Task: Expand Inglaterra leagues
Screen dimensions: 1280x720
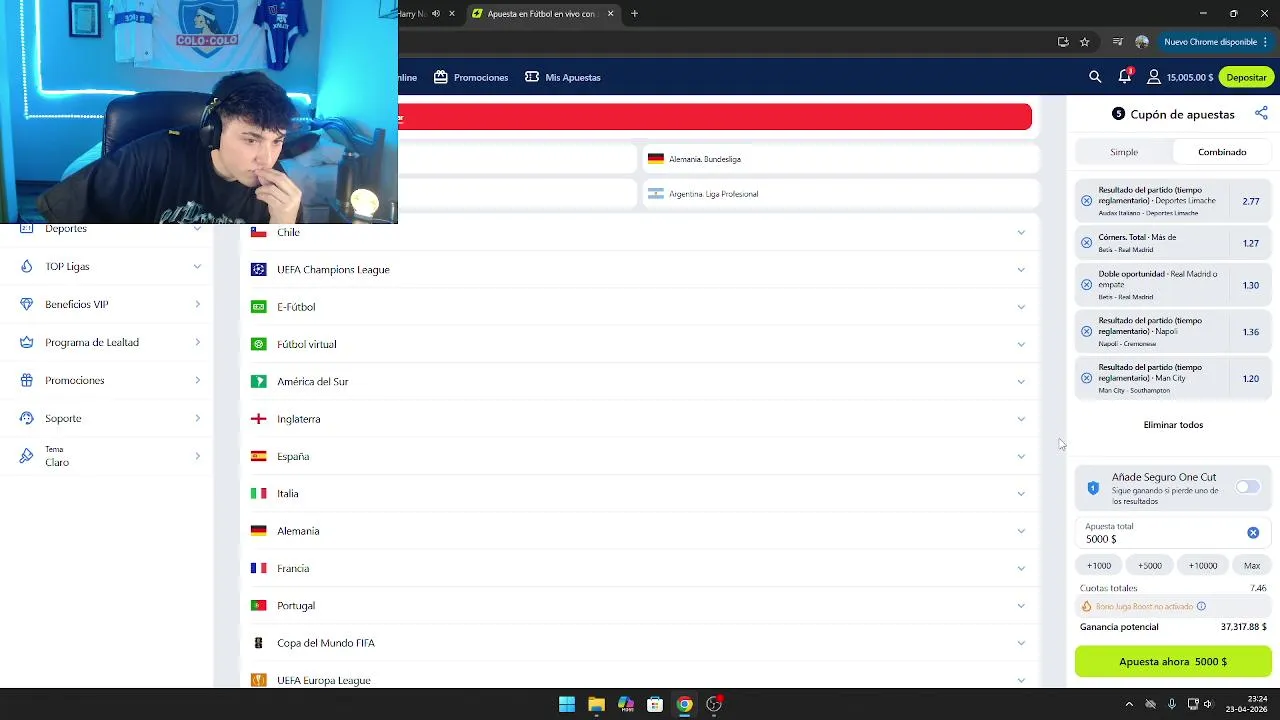Action: pyautogui.click(x=1021, y=419)
